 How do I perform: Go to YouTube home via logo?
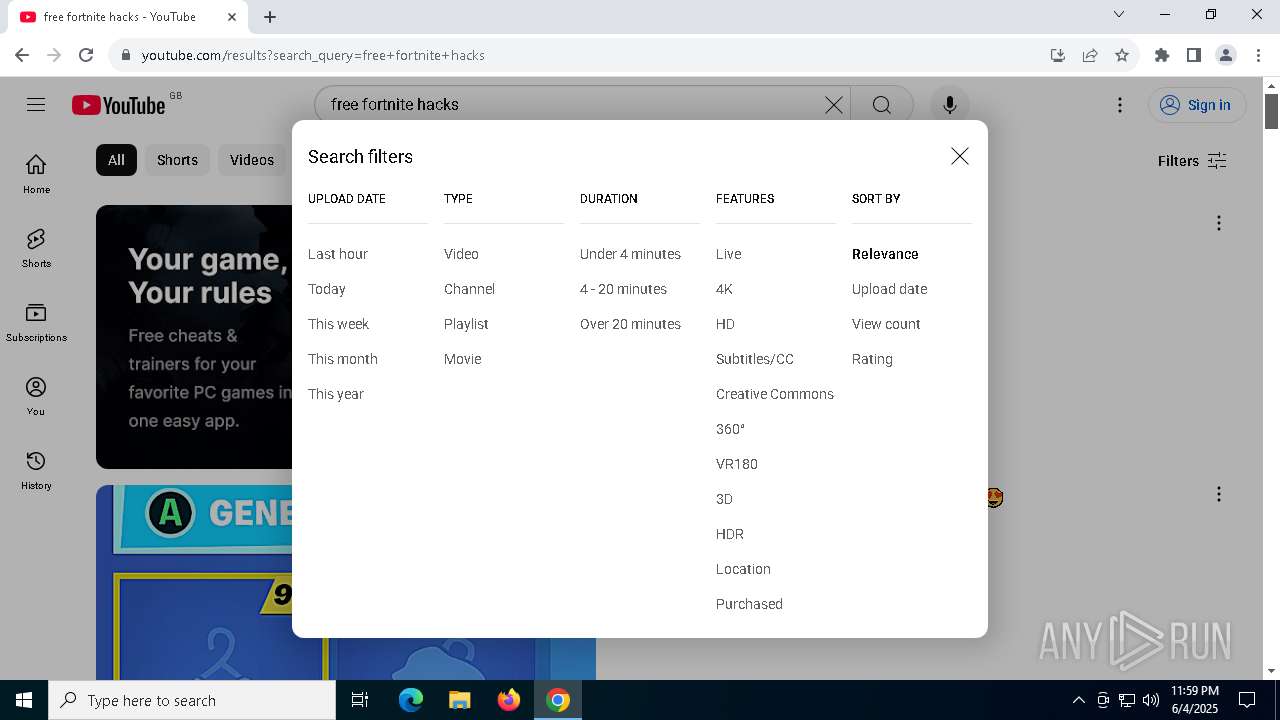(118, 105)
